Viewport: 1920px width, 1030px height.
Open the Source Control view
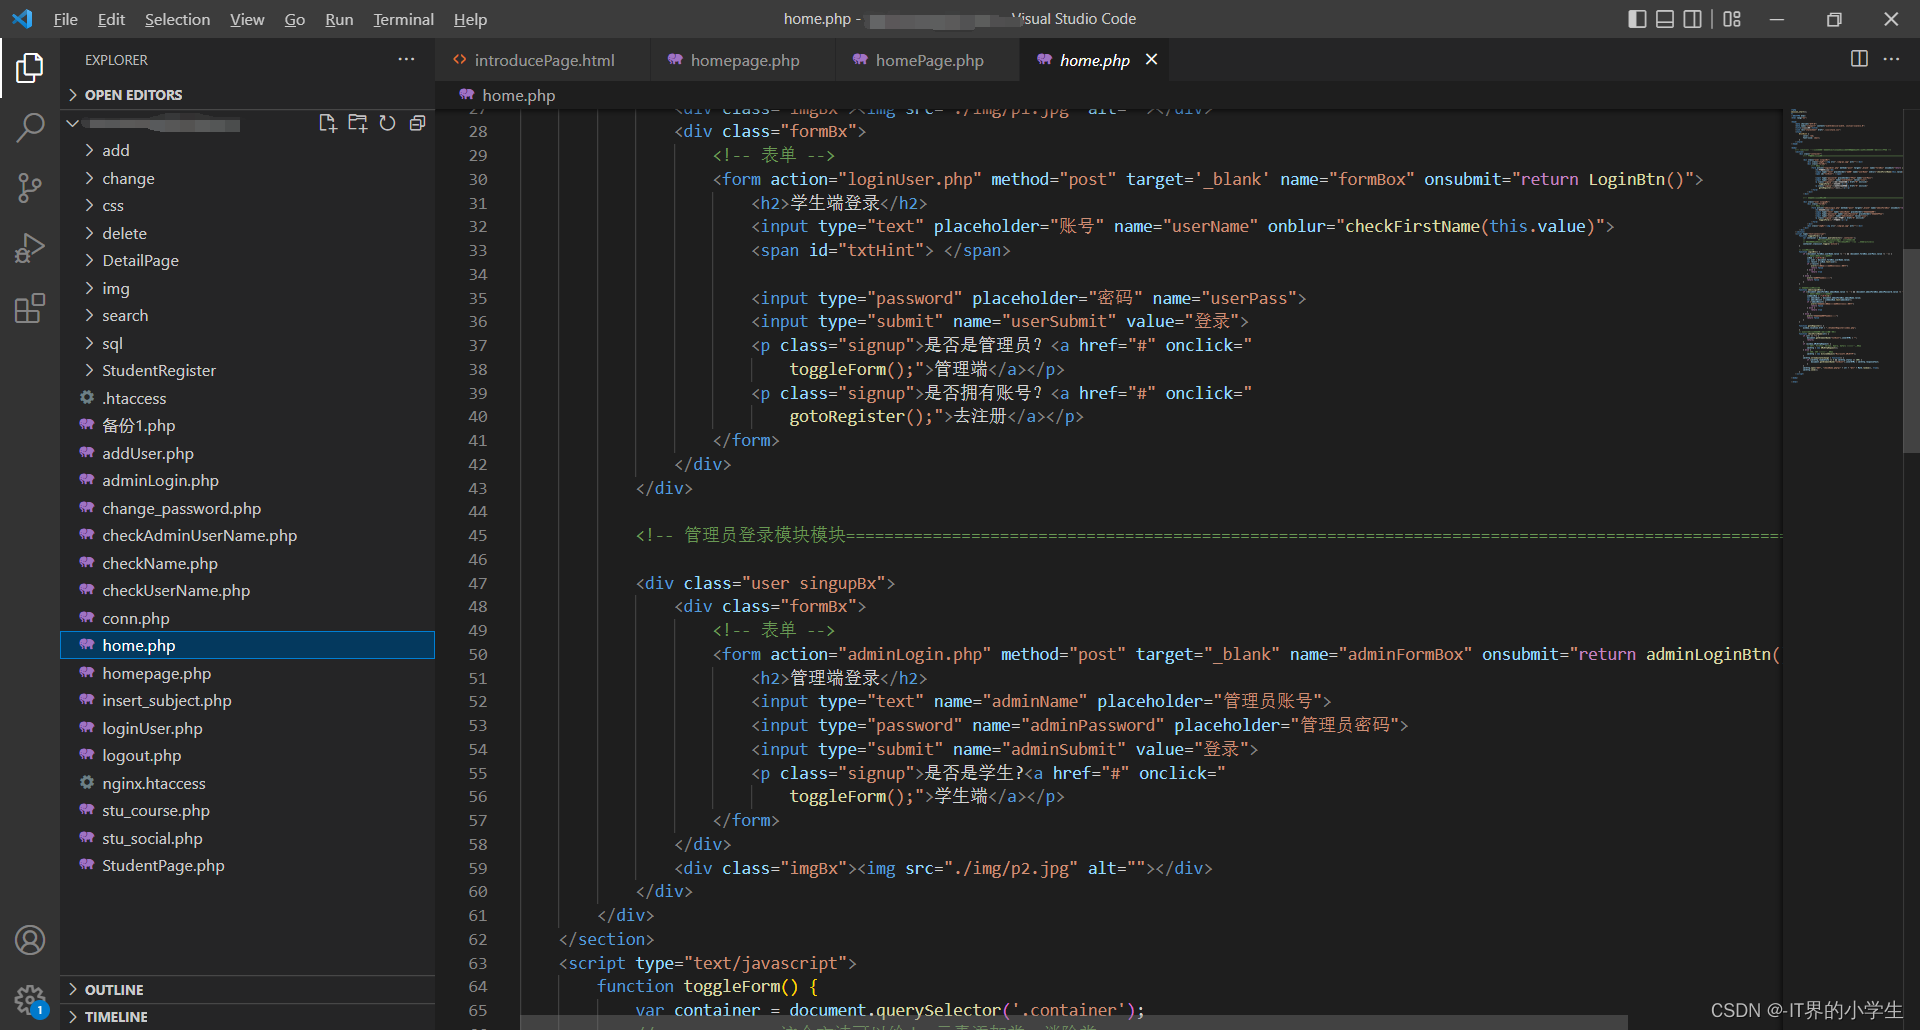[30, 187]
